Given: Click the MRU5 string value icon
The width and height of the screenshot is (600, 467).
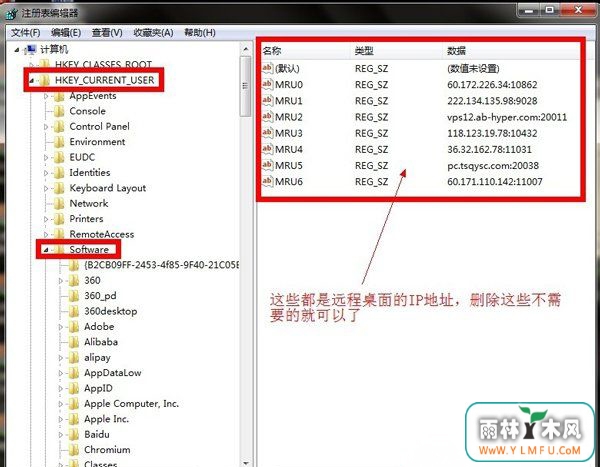Looking at the screenshot, I should click(x=267, y=165).
